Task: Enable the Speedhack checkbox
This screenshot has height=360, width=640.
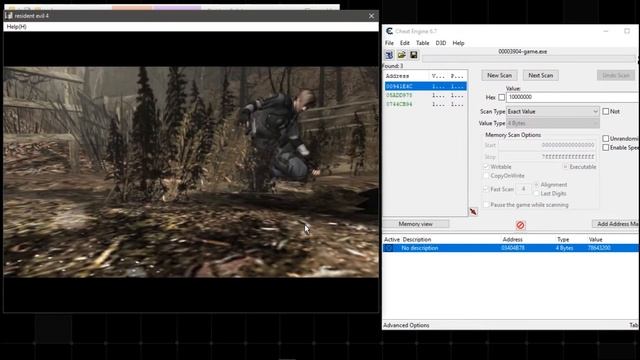Action: coord(606,147)
